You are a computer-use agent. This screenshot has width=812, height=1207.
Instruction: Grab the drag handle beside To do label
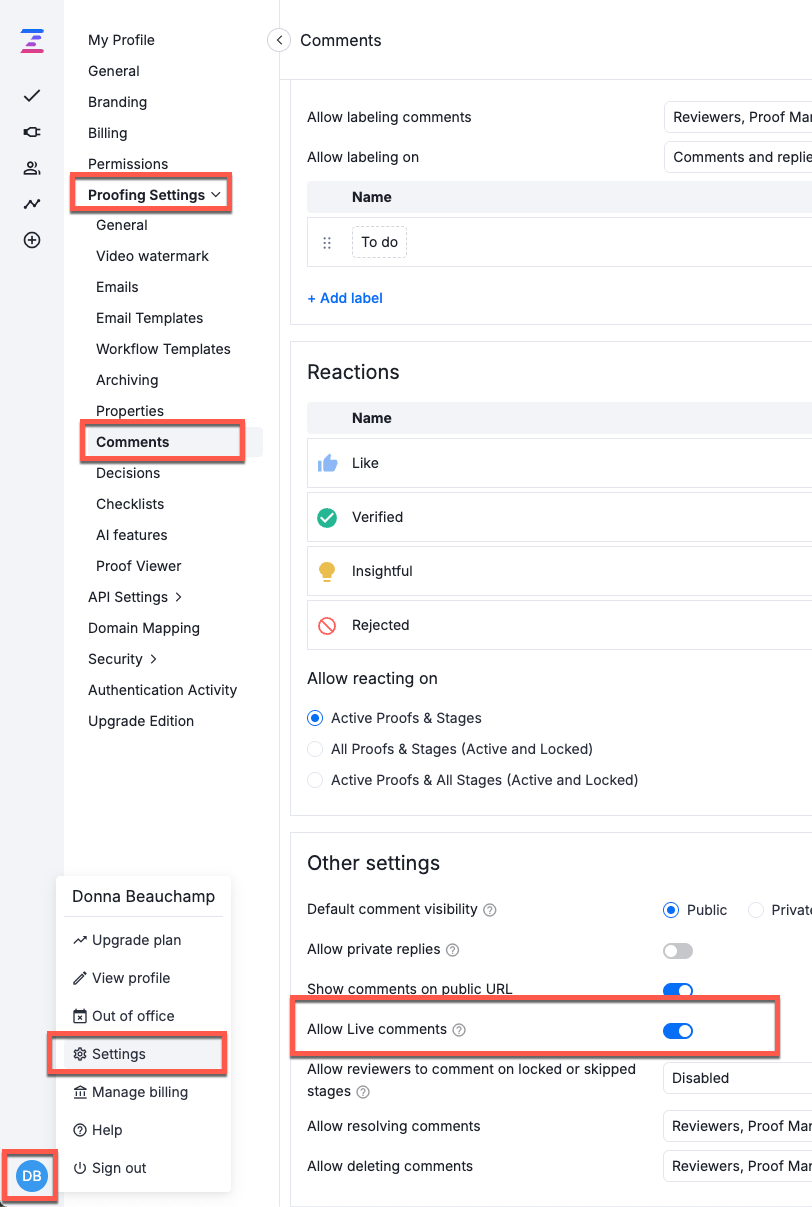(327, 243)
